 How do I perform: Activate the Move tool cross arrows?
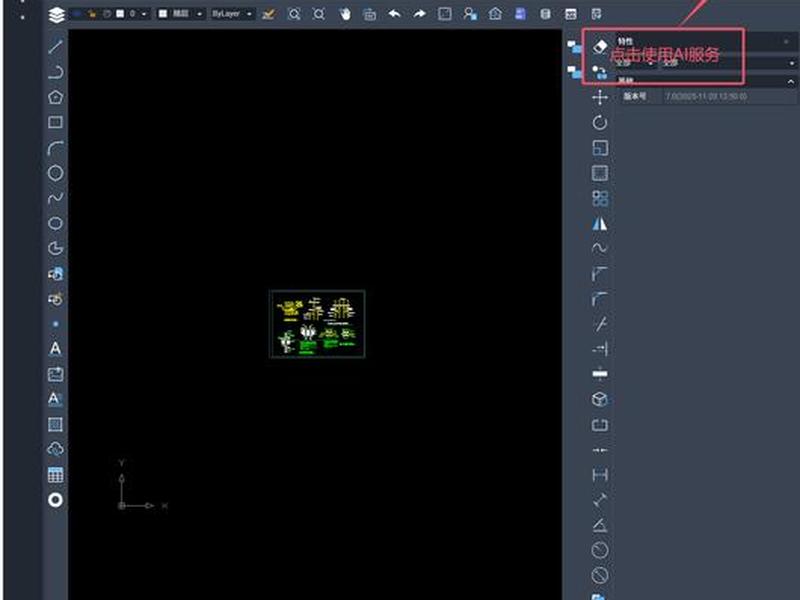pos(600,97)
